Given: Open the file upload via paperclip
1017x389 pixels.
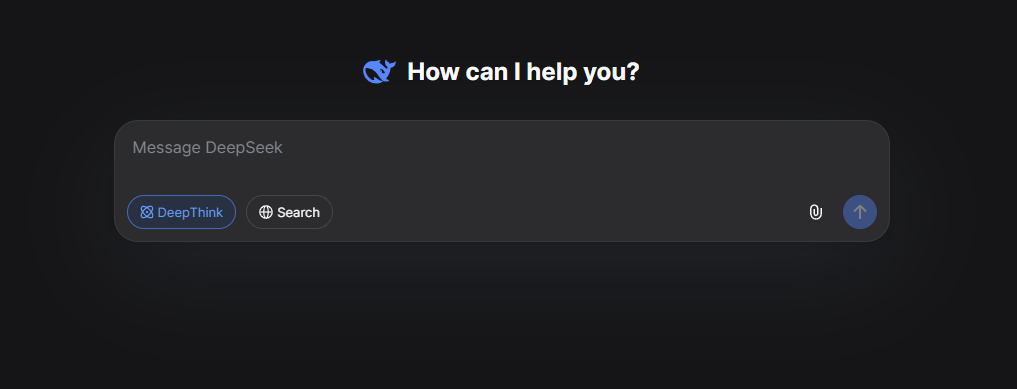Looking at the screenshot, I should (815, 212).
